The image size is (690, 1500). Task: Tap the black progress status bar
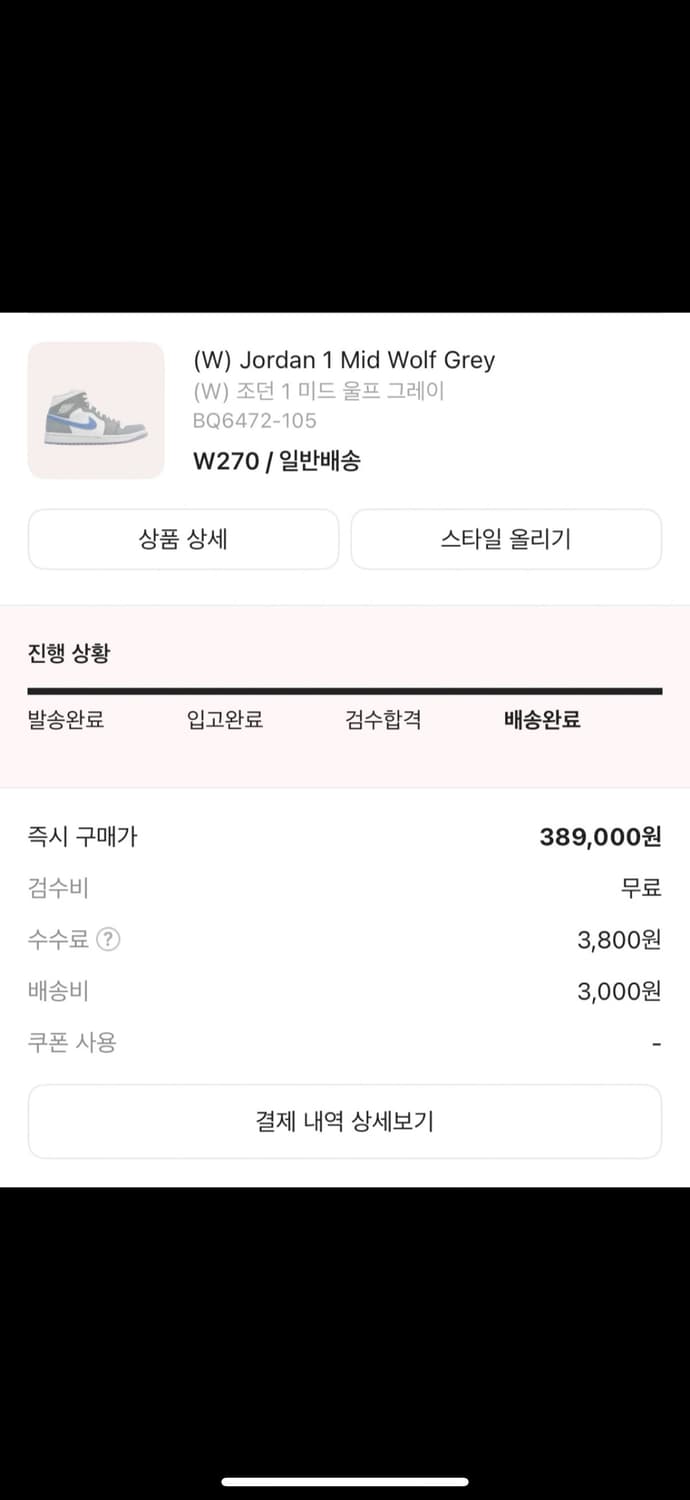(x=345, y=688)
